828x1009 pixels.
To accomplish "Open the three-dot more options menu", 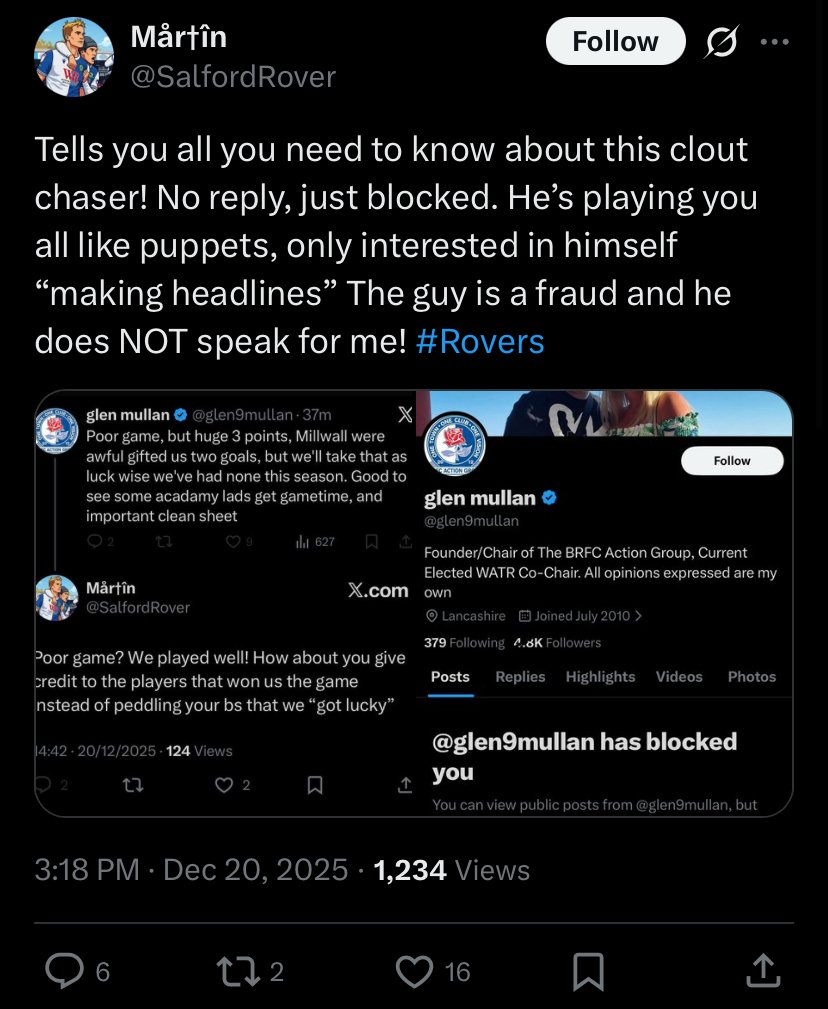I will coord(775,41).
